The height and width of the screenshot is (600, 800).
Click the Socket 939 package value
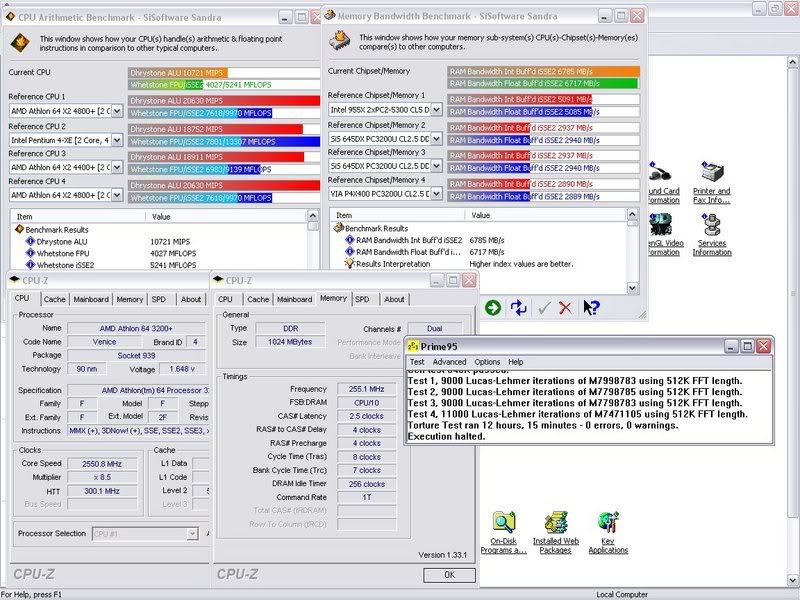pos(136,356)
